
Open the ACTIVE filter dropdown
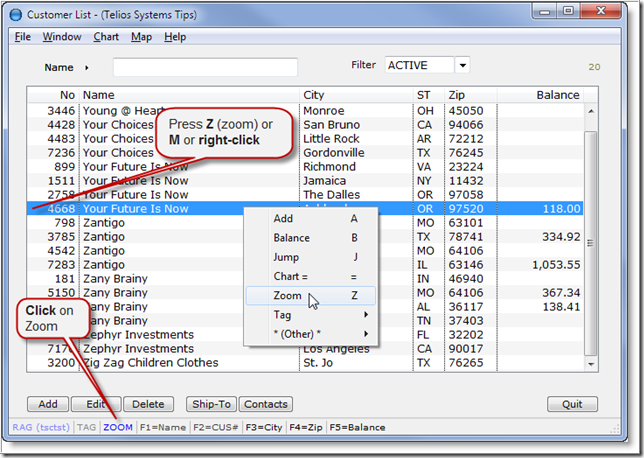click(462, 66)
